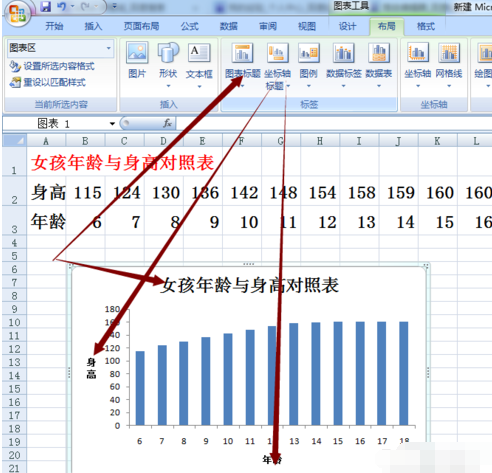The height and width of the screenshot is (473, 492).
Task: Open the 坐标轴标题 axis titles menu
Action: coord(277,67)
